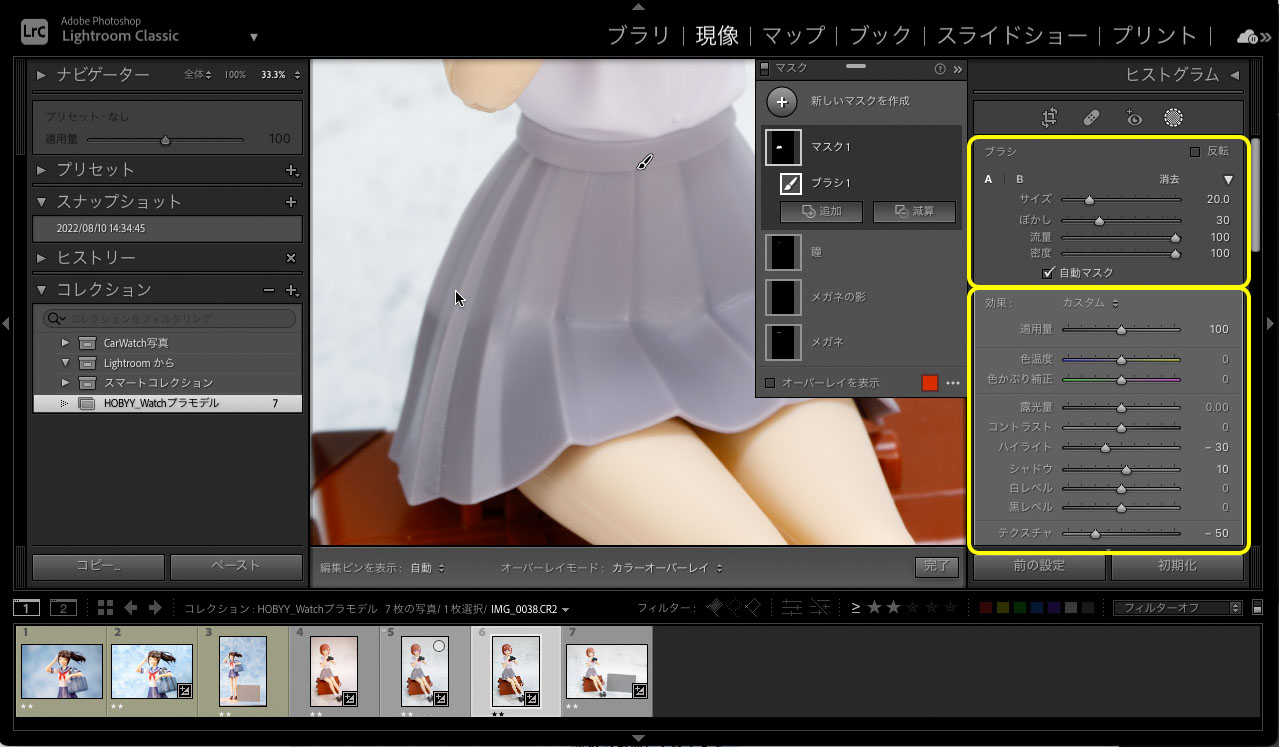Click the 減算 subtract from mask button
The image size is (1279, 747).
(x=914, y=212)
